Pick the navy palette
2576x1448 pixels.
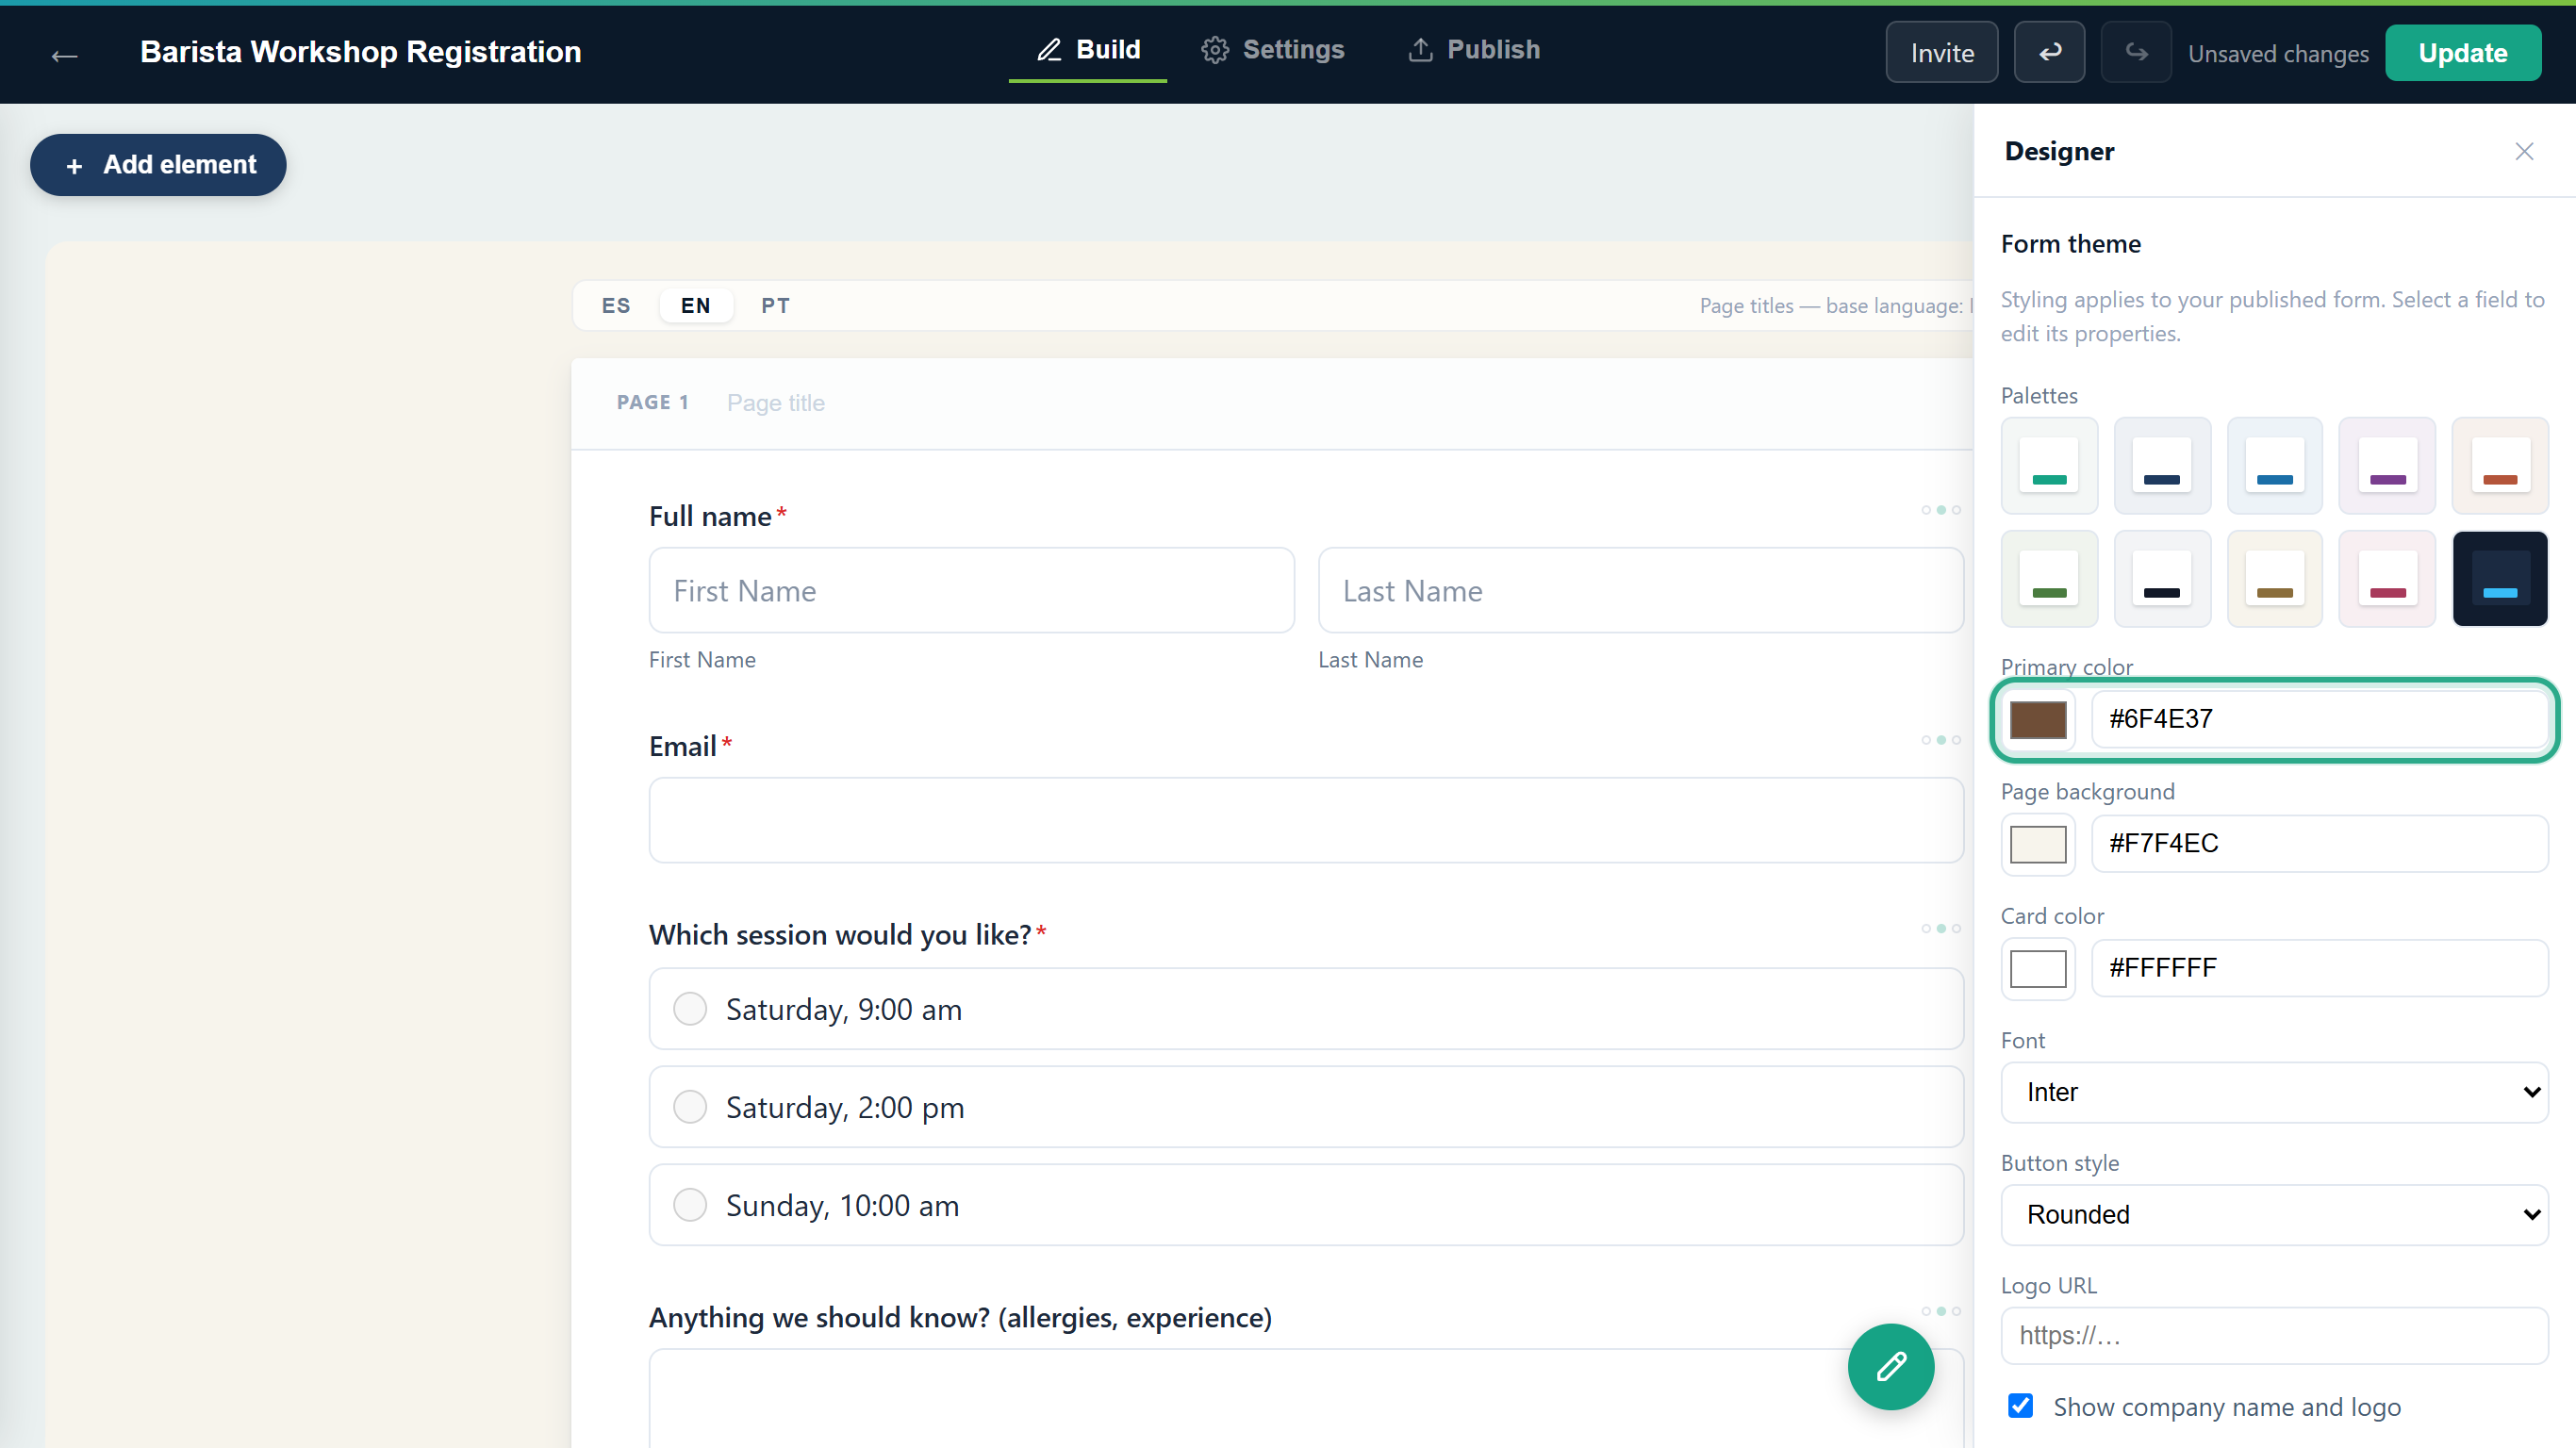pos(2162,466)
